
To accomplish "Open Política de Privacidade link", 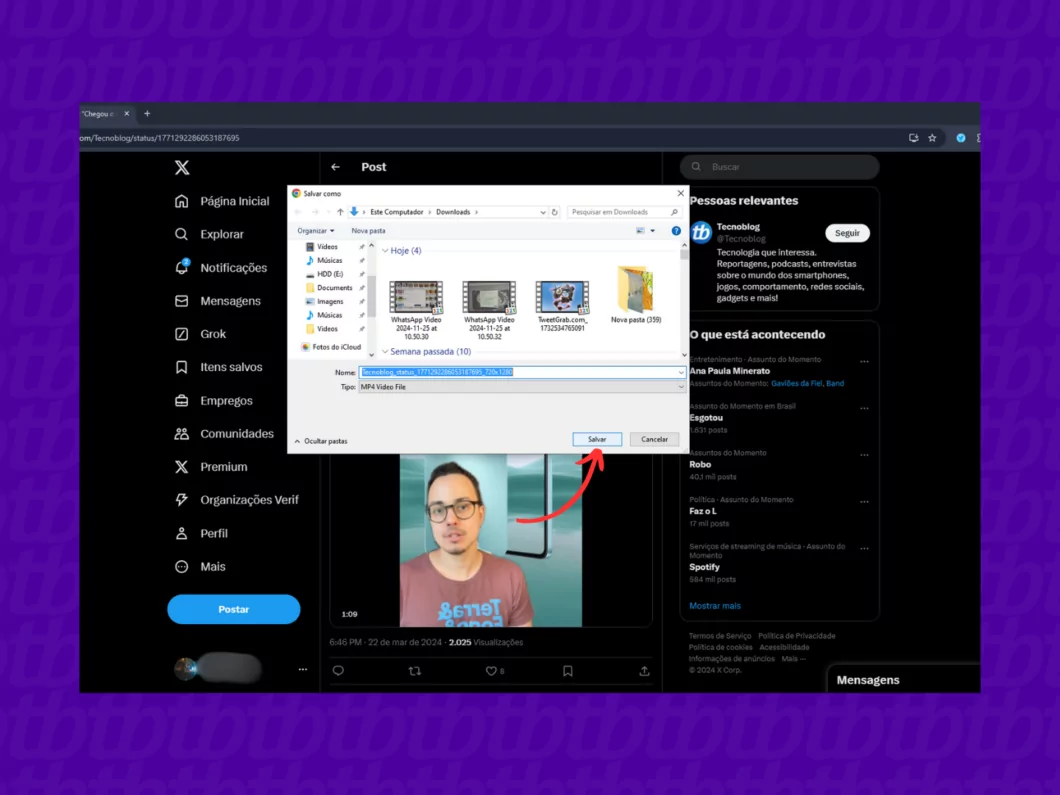I will click(x=797, y=636).
